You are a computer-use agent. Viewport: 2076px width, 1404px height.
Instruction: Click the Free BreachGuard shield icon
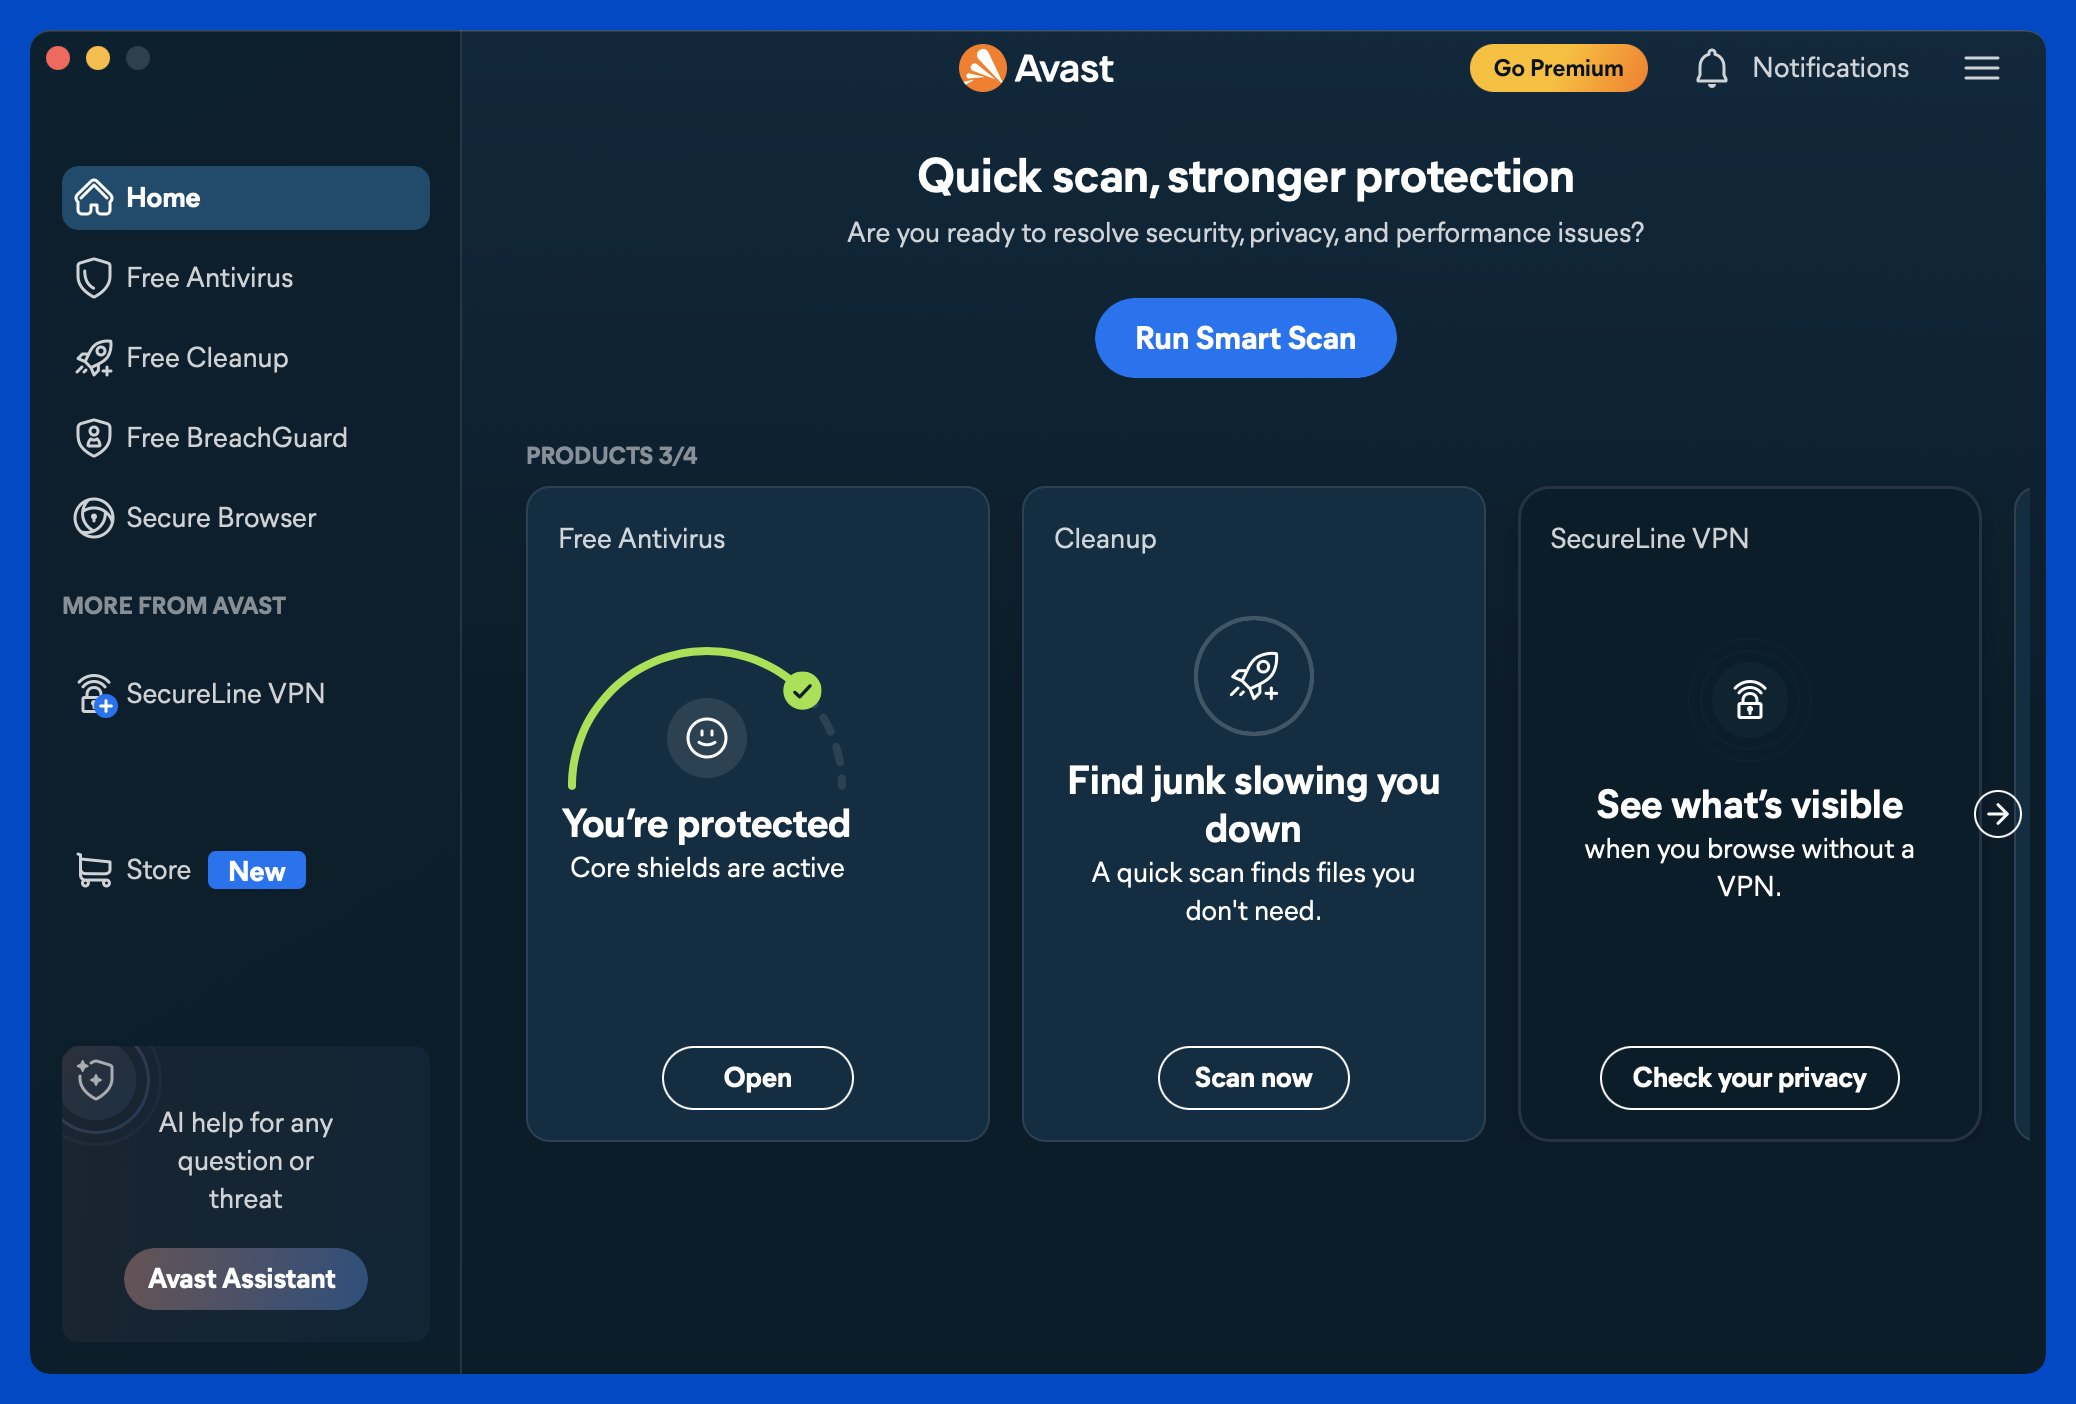[x=94, y=437]
